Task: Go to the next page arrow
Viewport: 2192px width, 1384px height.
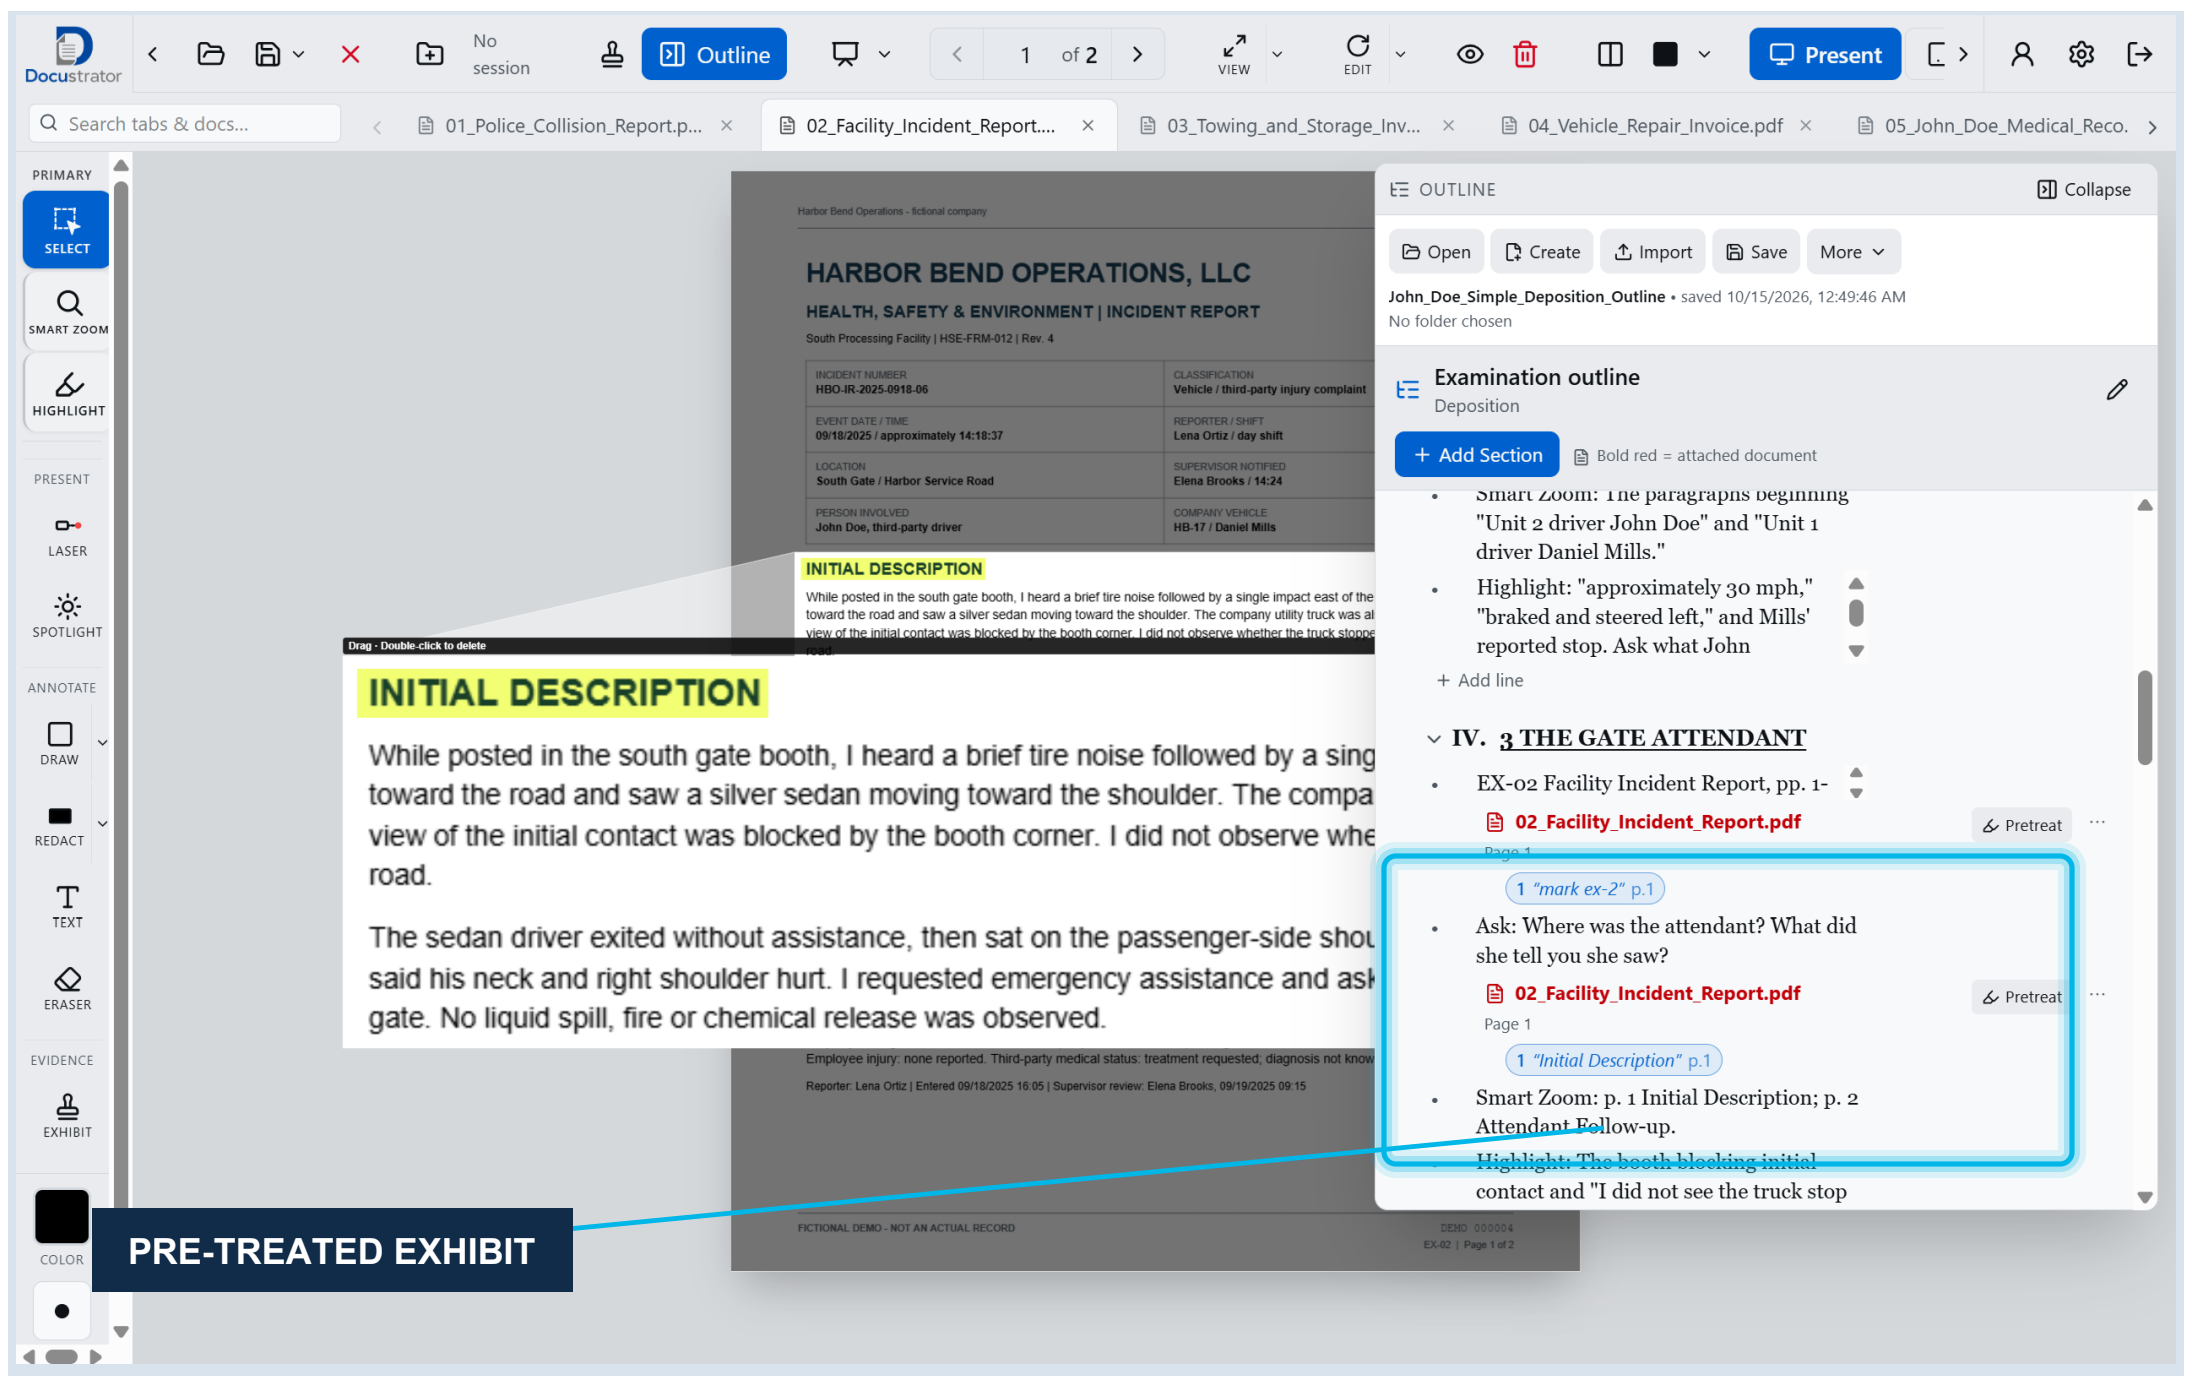Action: click(x=1137, y=54)
